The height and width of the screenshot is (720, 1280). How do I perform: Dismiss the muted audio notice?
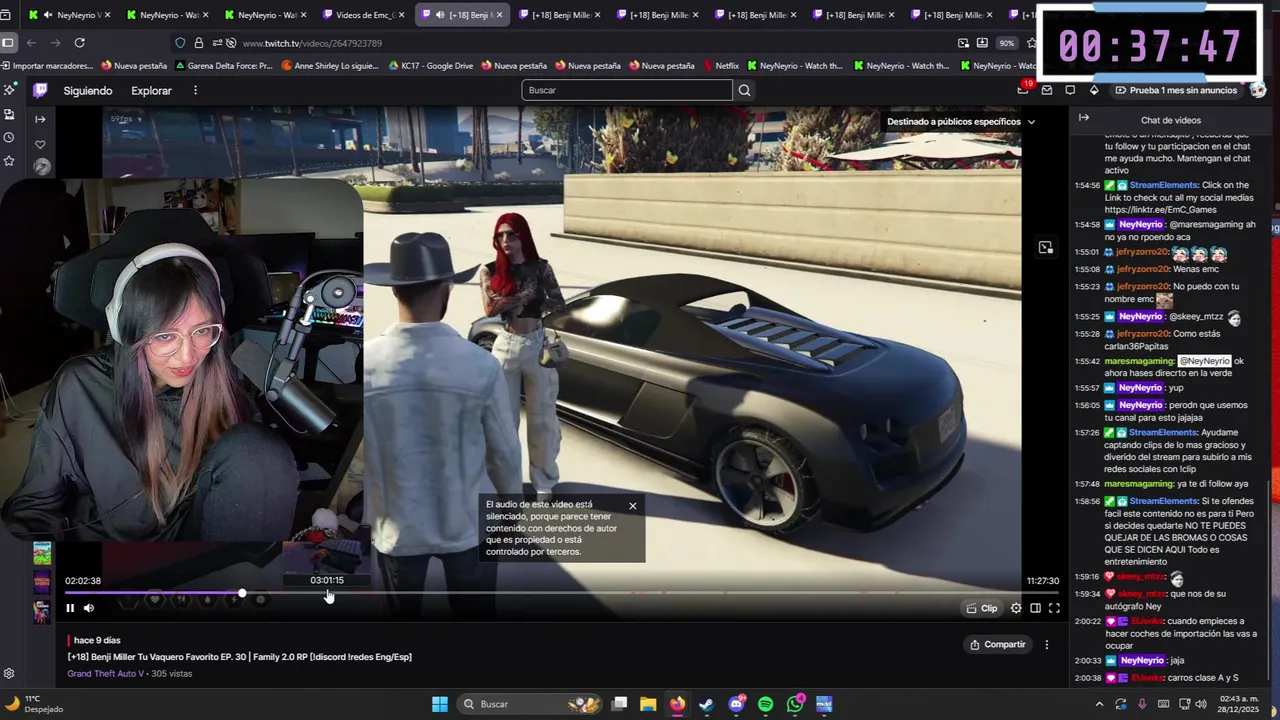point(632,506)
